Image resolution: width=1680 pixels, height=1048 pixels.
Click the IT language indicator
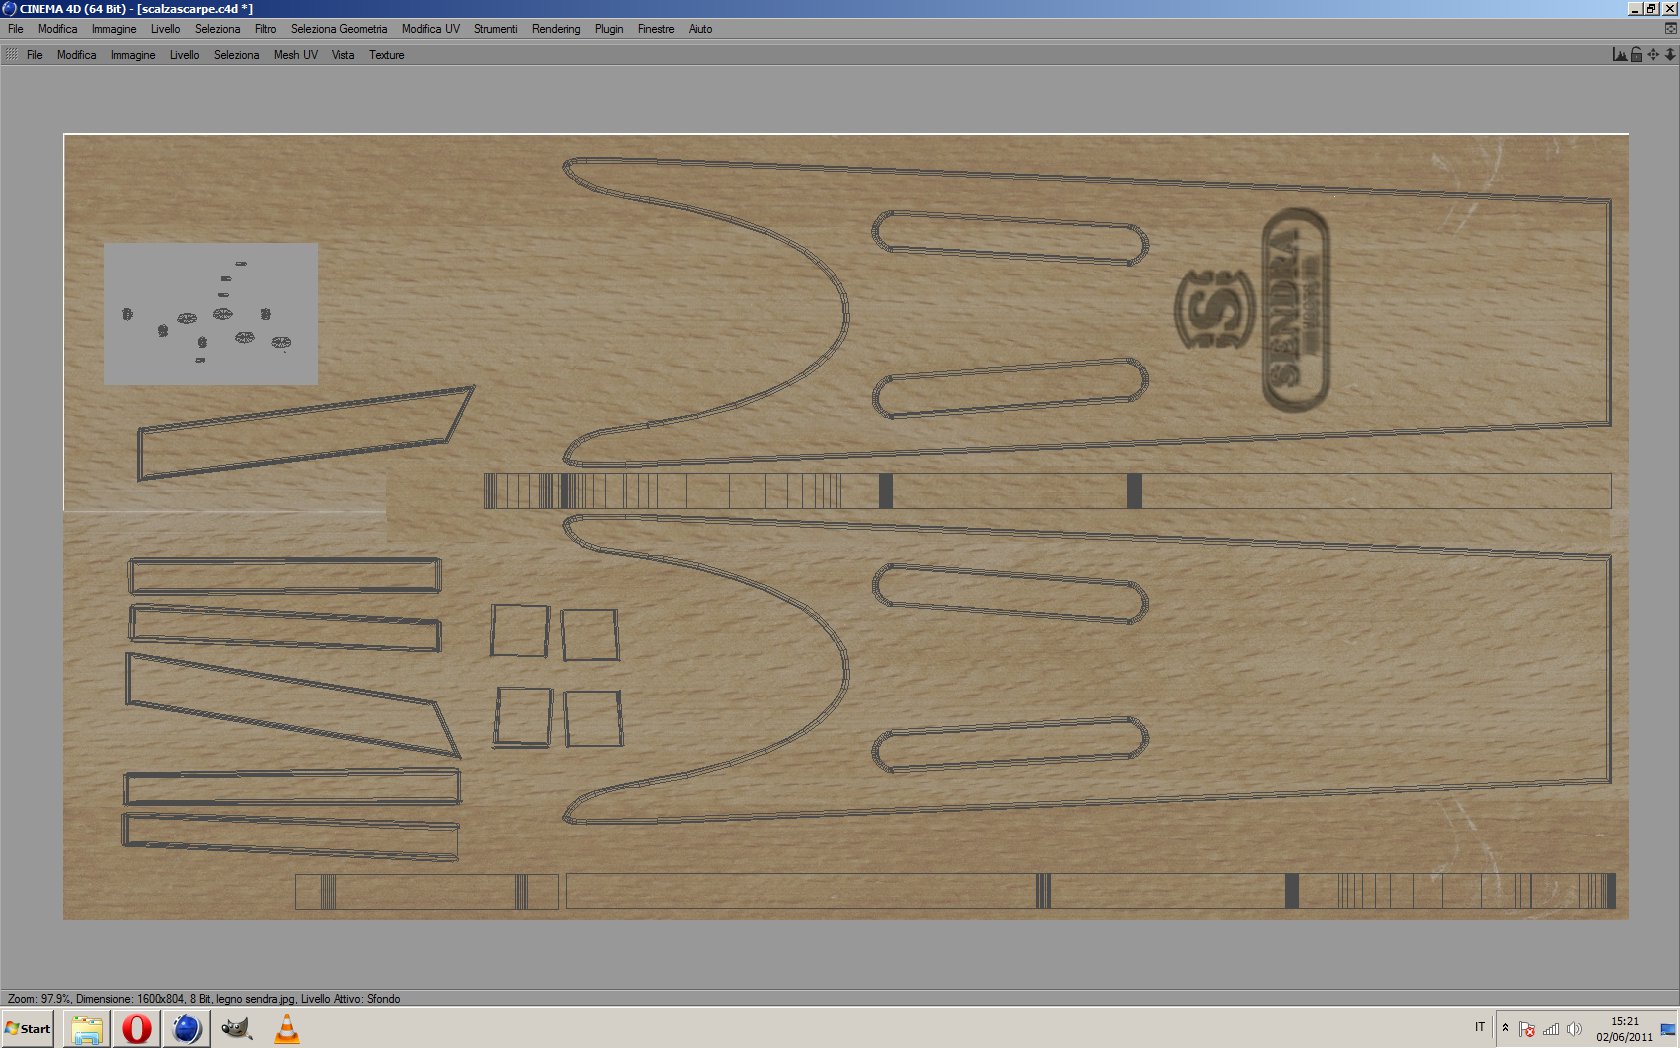click(1480, 1027)
